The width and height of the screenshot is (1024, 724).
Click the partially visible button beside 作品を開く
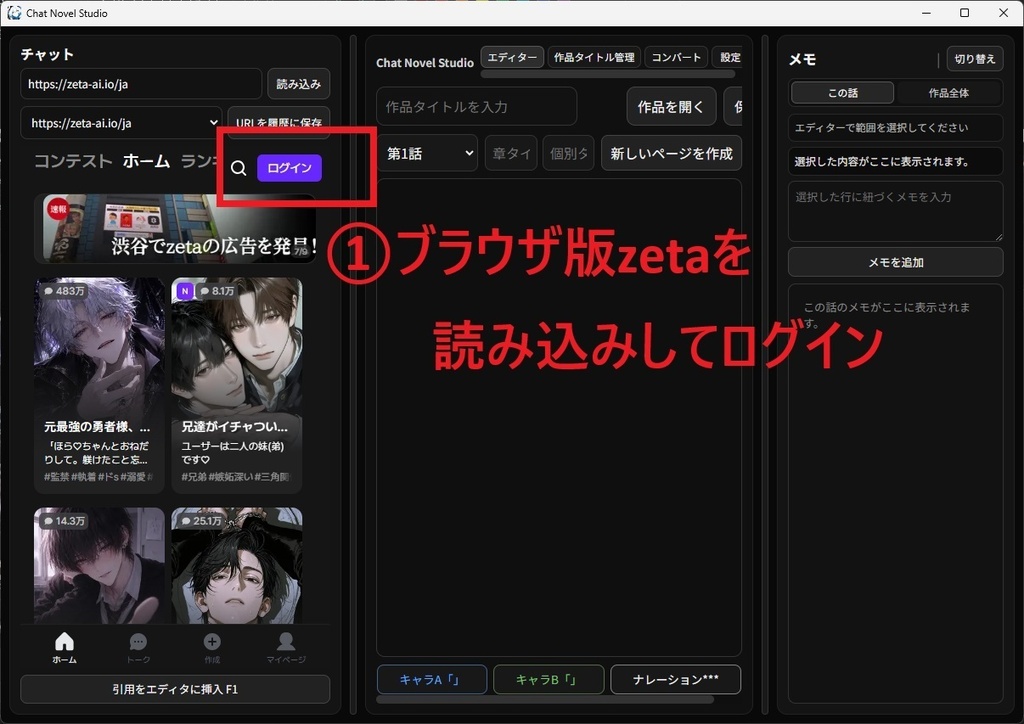733,107
